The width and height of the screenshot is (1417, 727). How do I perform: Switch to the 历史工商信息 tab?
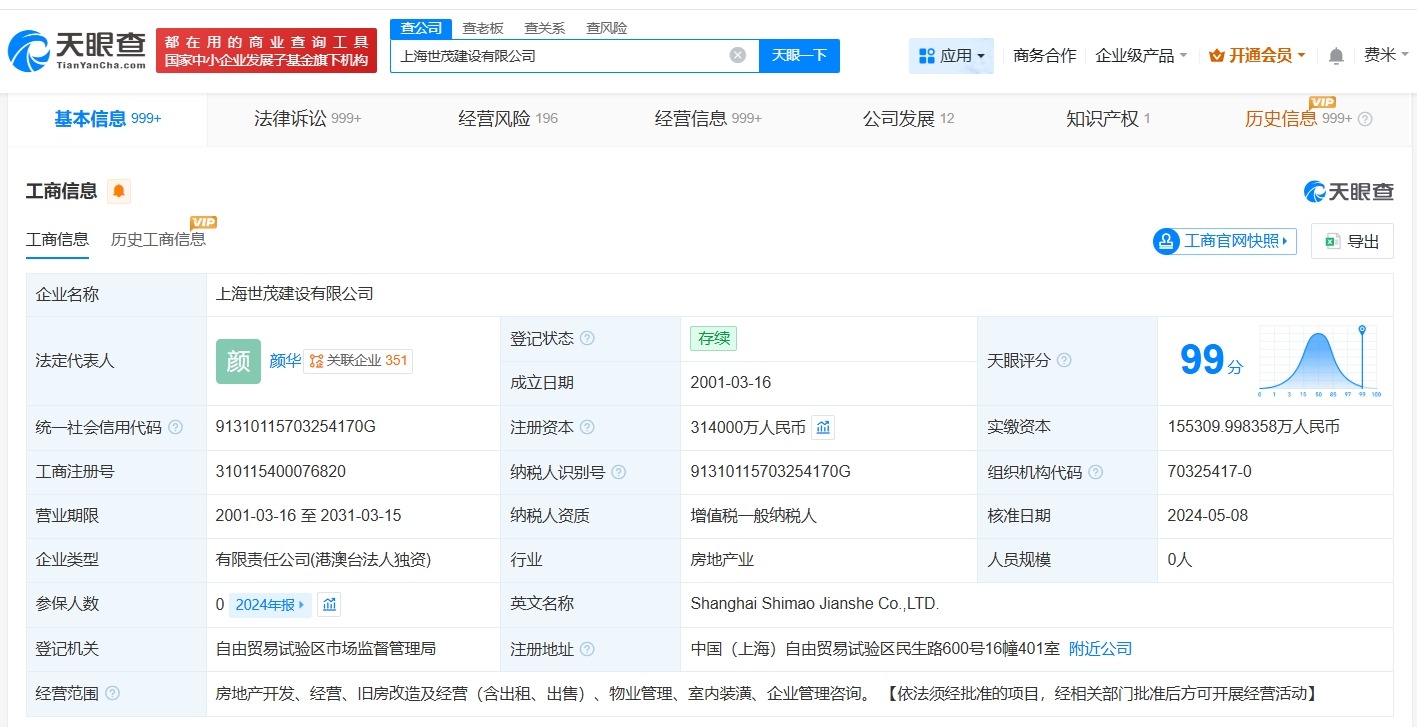click(160, 240)
